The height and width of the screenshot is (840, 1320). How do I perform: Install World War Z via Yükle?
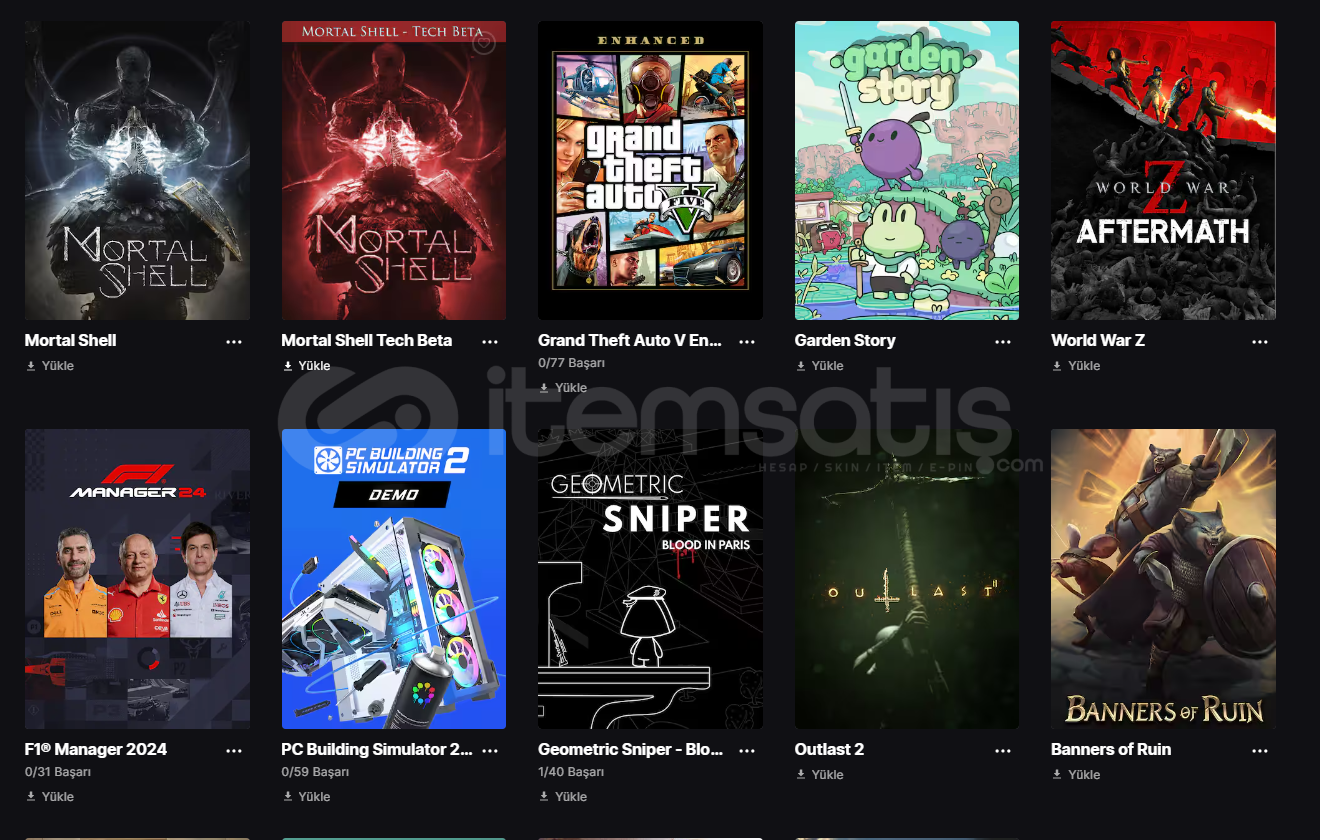1076,366
